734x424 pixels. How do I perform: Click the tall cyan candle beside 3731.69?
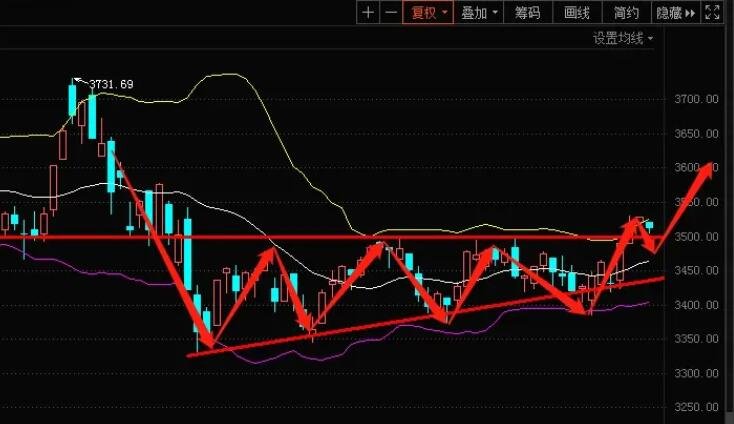point(72,100)
